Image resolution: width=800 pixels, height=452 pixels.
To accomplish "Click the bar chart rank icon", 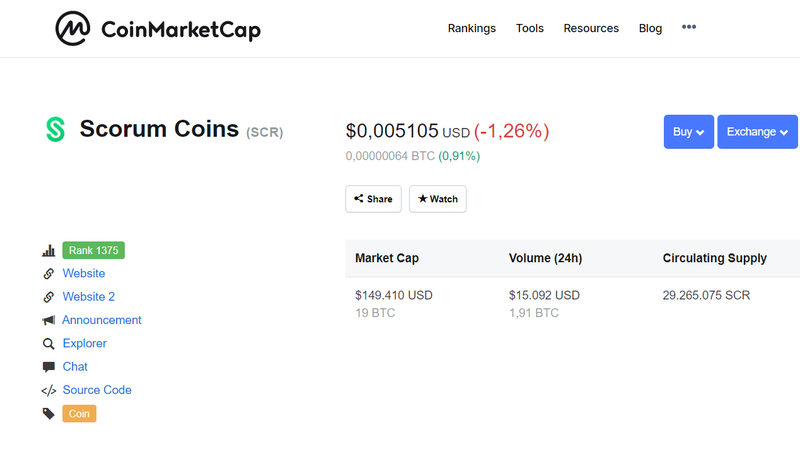I will pyautogui.click(x=48, y=250).
